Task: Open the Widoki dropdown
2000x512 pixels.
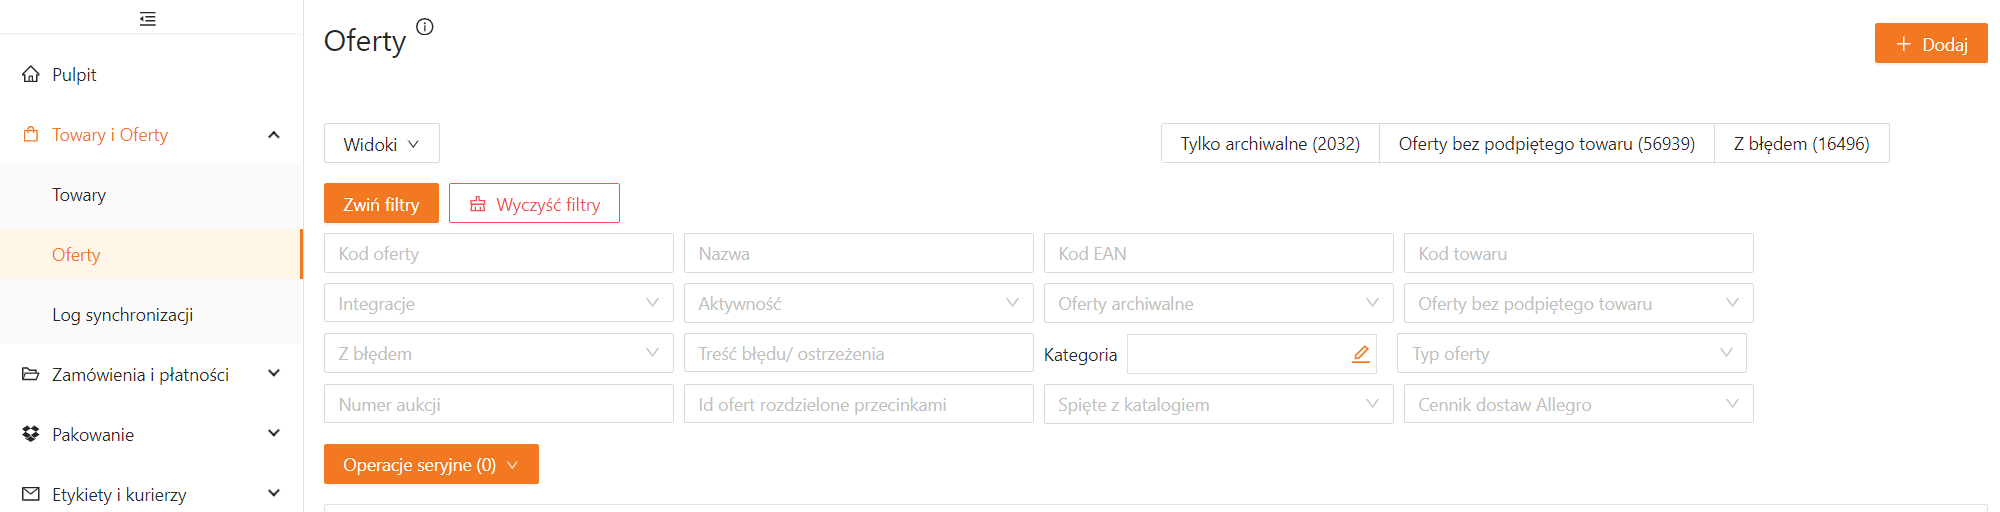Action: (x=381, y=144)
